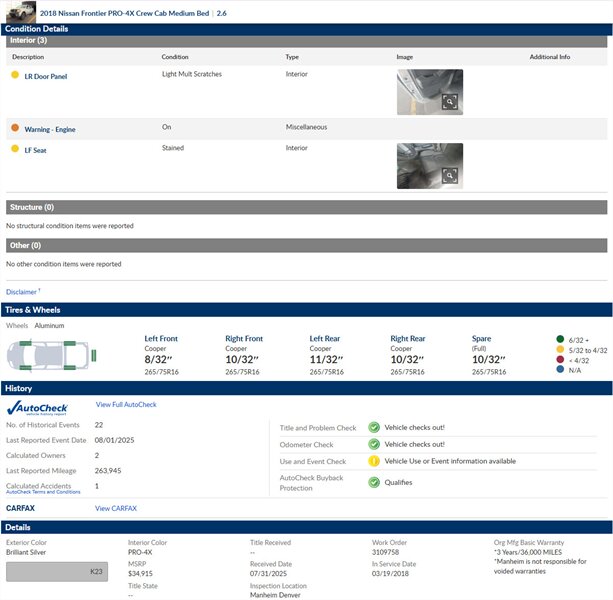This screenshot has width=613, height=600.
Task: Open View Full AutoCheck report
Action: [x=126, y=405]
